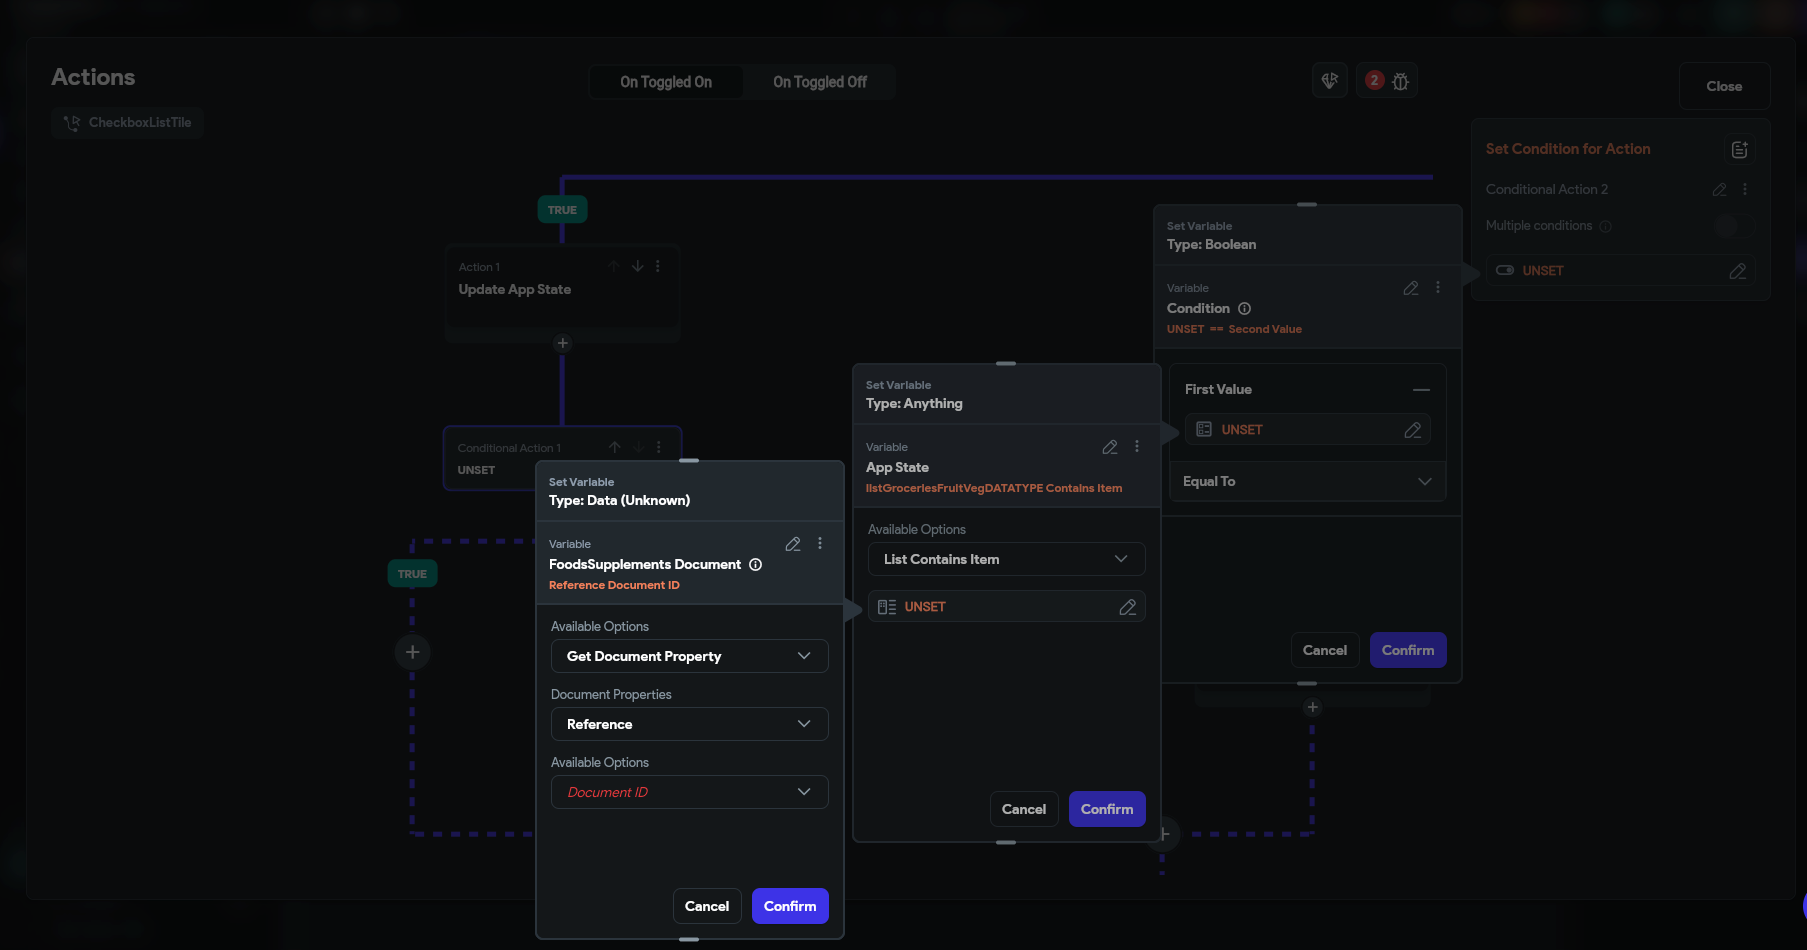Select the On Toggled On tab

tap(666, 82)
